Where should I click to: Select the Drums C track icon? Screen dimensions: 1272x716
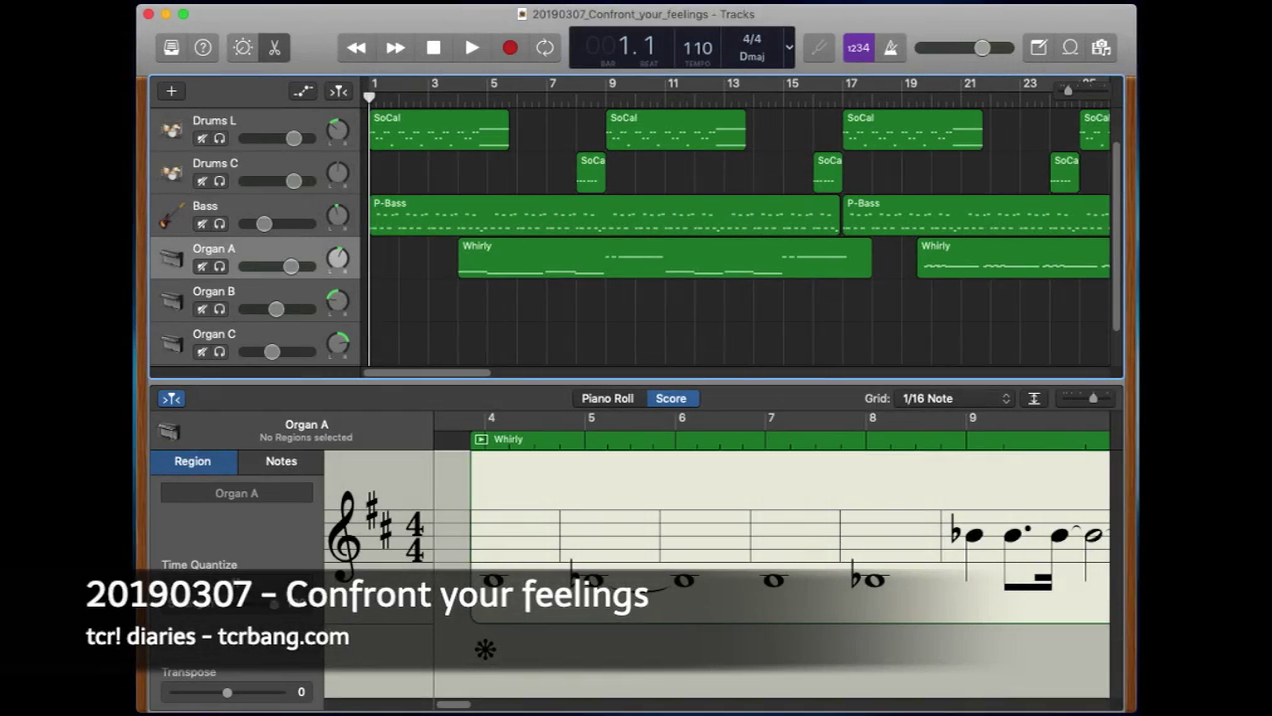coord(172,172)
